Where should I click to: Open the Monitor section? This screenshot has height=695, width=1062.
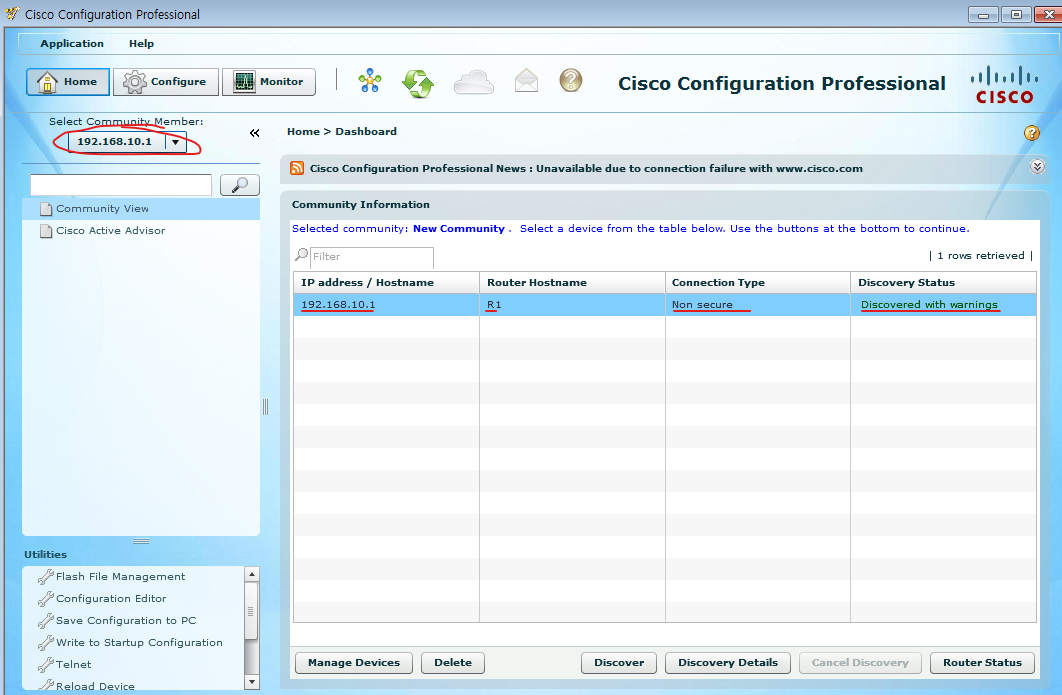click(269, 82)
